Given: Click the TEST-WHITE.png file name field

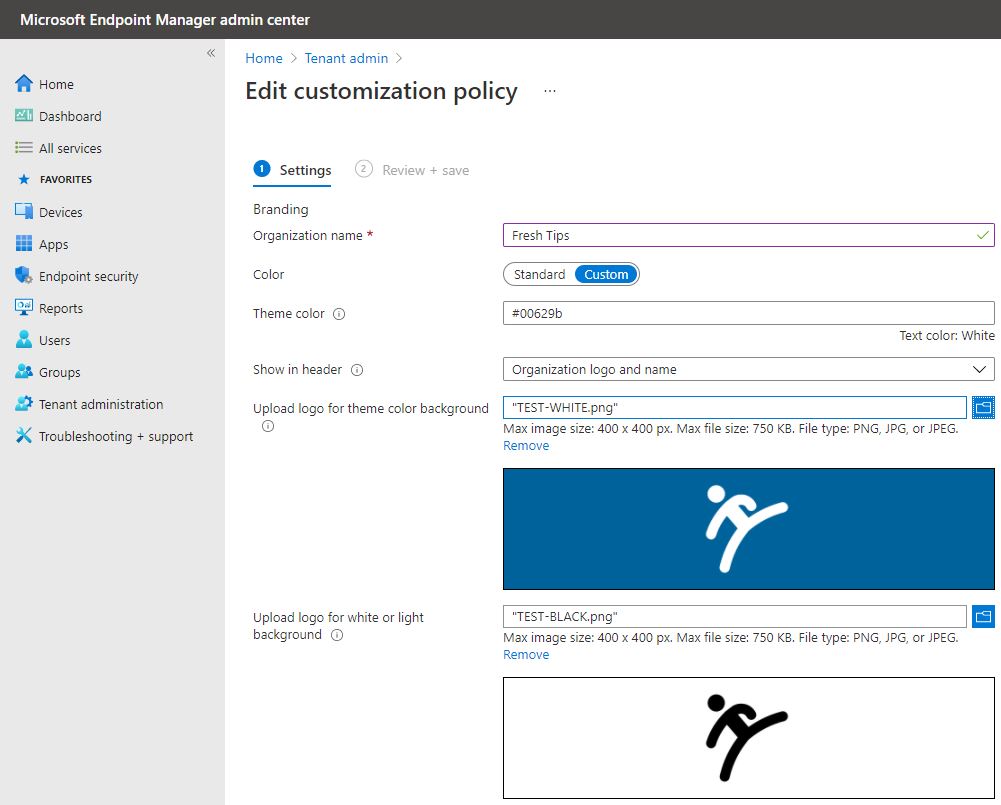Looking at the screenshot, I should [x=734, y=407].
